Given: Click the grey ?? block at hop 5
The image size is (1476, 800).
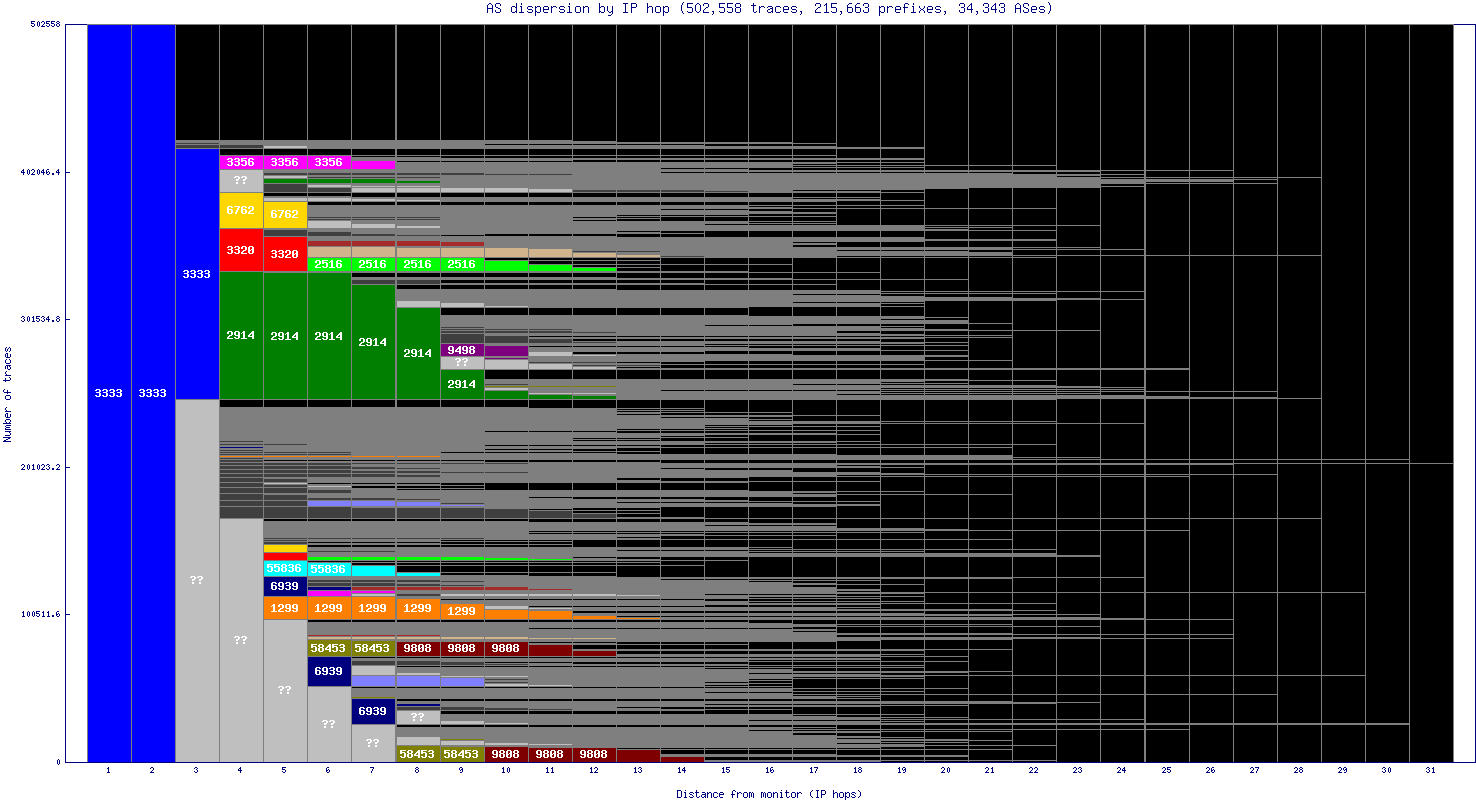Looking at the screenshot, I should (285, 690).
